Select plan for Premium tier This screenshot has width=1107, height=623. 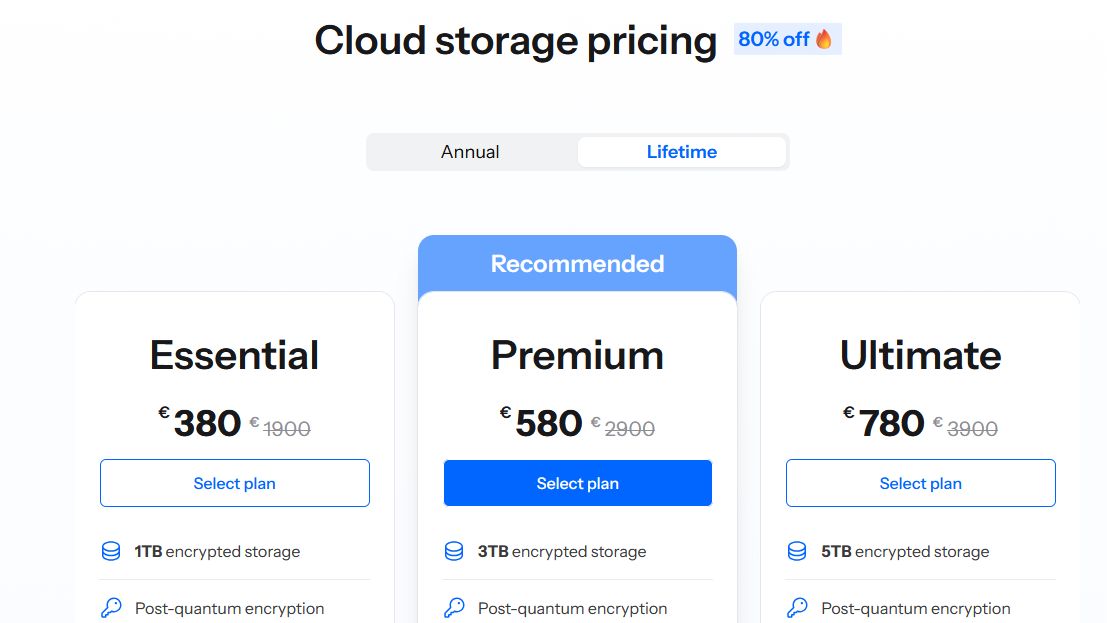[x=578, y=483]
